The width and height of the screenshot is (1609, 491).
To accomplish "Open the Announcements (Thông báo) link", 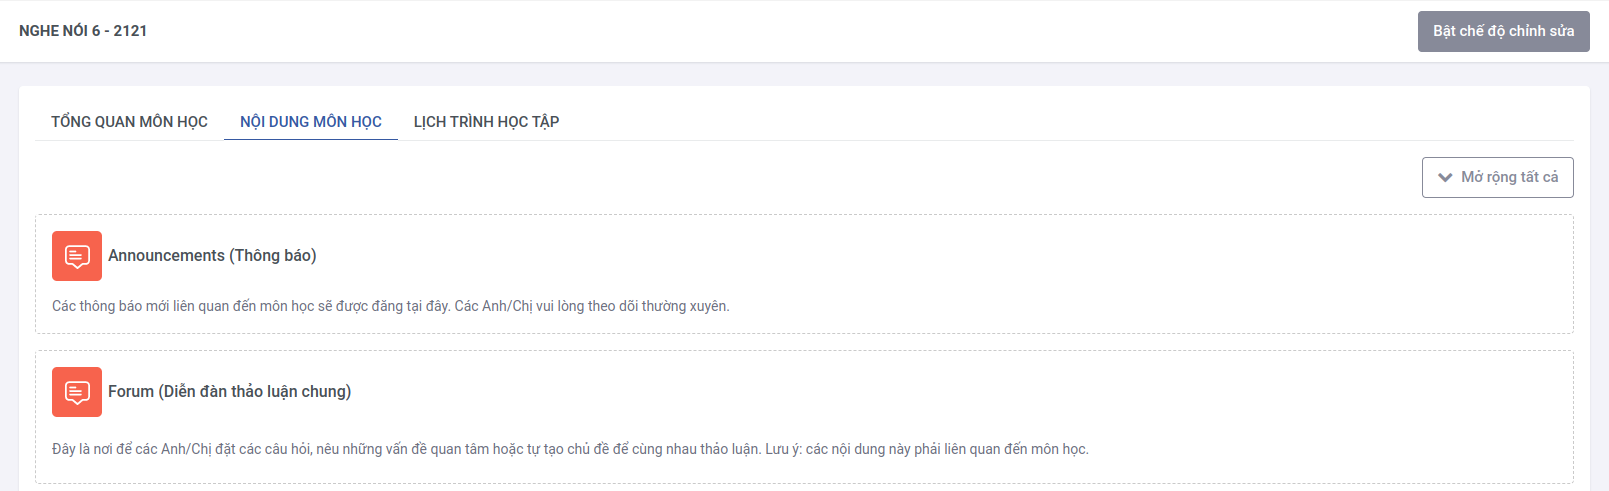I will click(x=212, y=256).
